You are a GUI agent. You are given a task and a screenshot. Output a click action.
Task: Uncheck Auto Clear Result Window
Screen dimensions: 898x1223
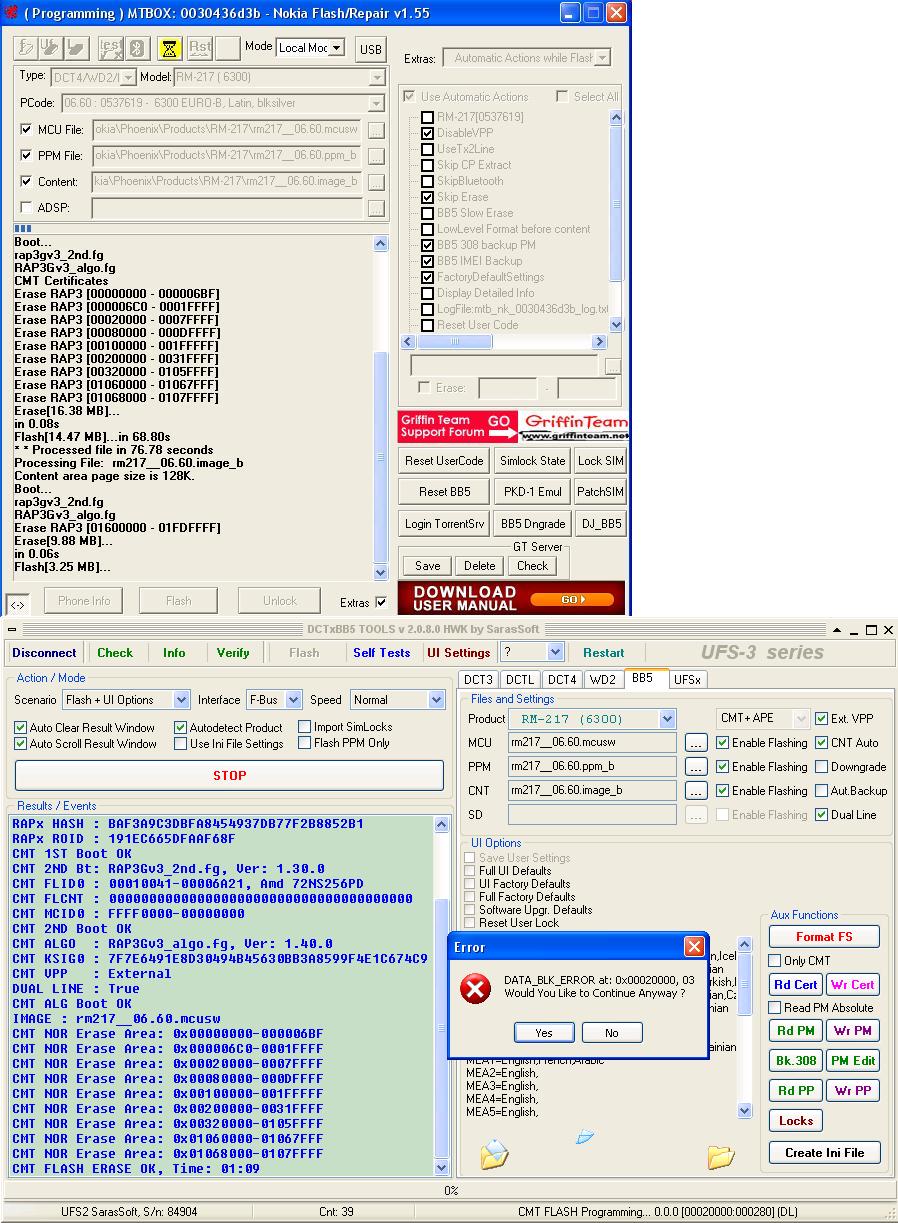[x=21, y=728]
